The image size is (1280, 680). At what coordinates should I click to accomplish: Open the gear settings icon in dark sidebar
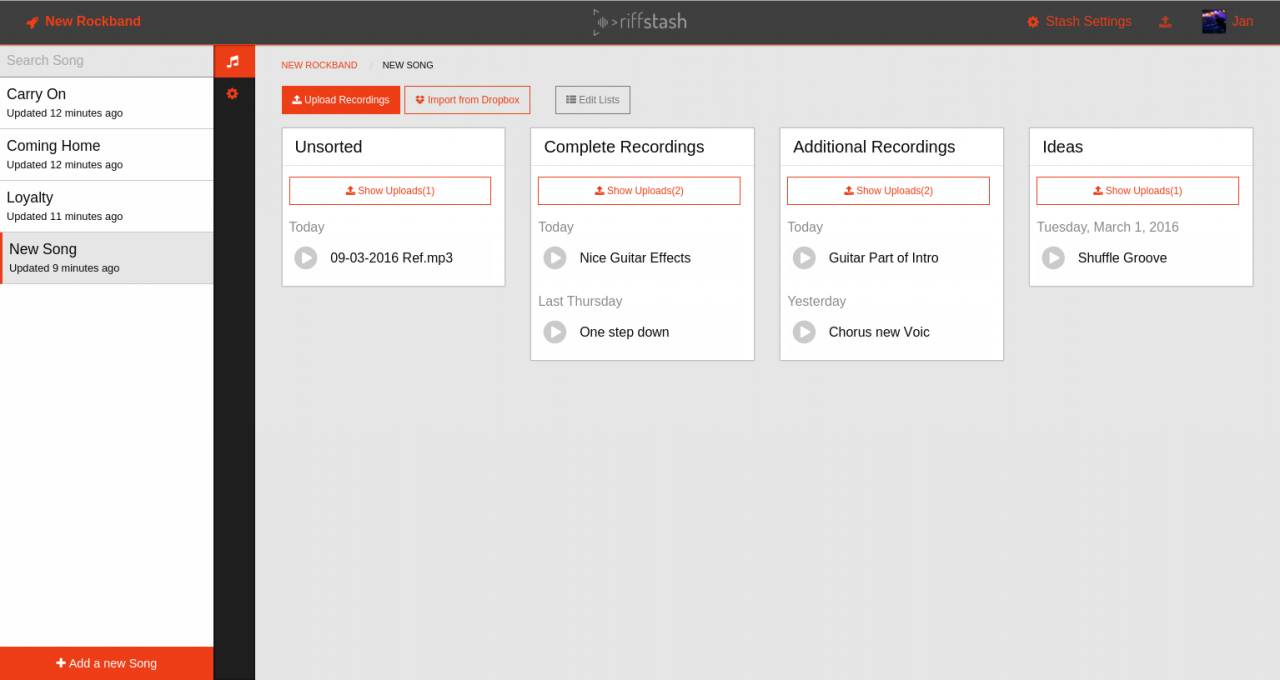point(232,93)
